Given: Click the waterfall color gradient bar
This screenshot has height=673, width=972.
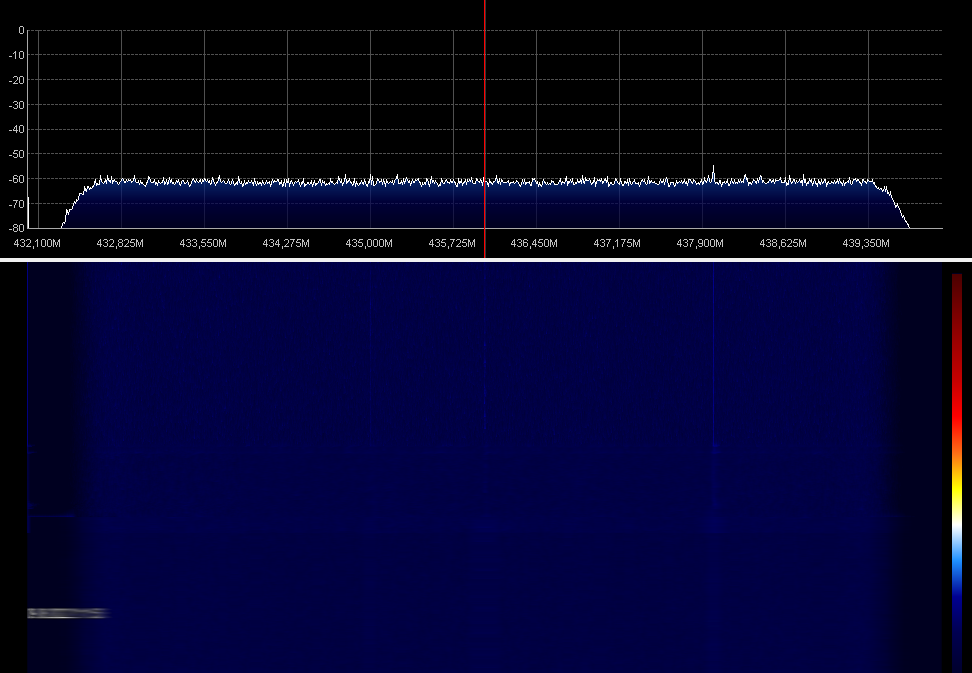Looking at the screenshot, I should [957, 472].
